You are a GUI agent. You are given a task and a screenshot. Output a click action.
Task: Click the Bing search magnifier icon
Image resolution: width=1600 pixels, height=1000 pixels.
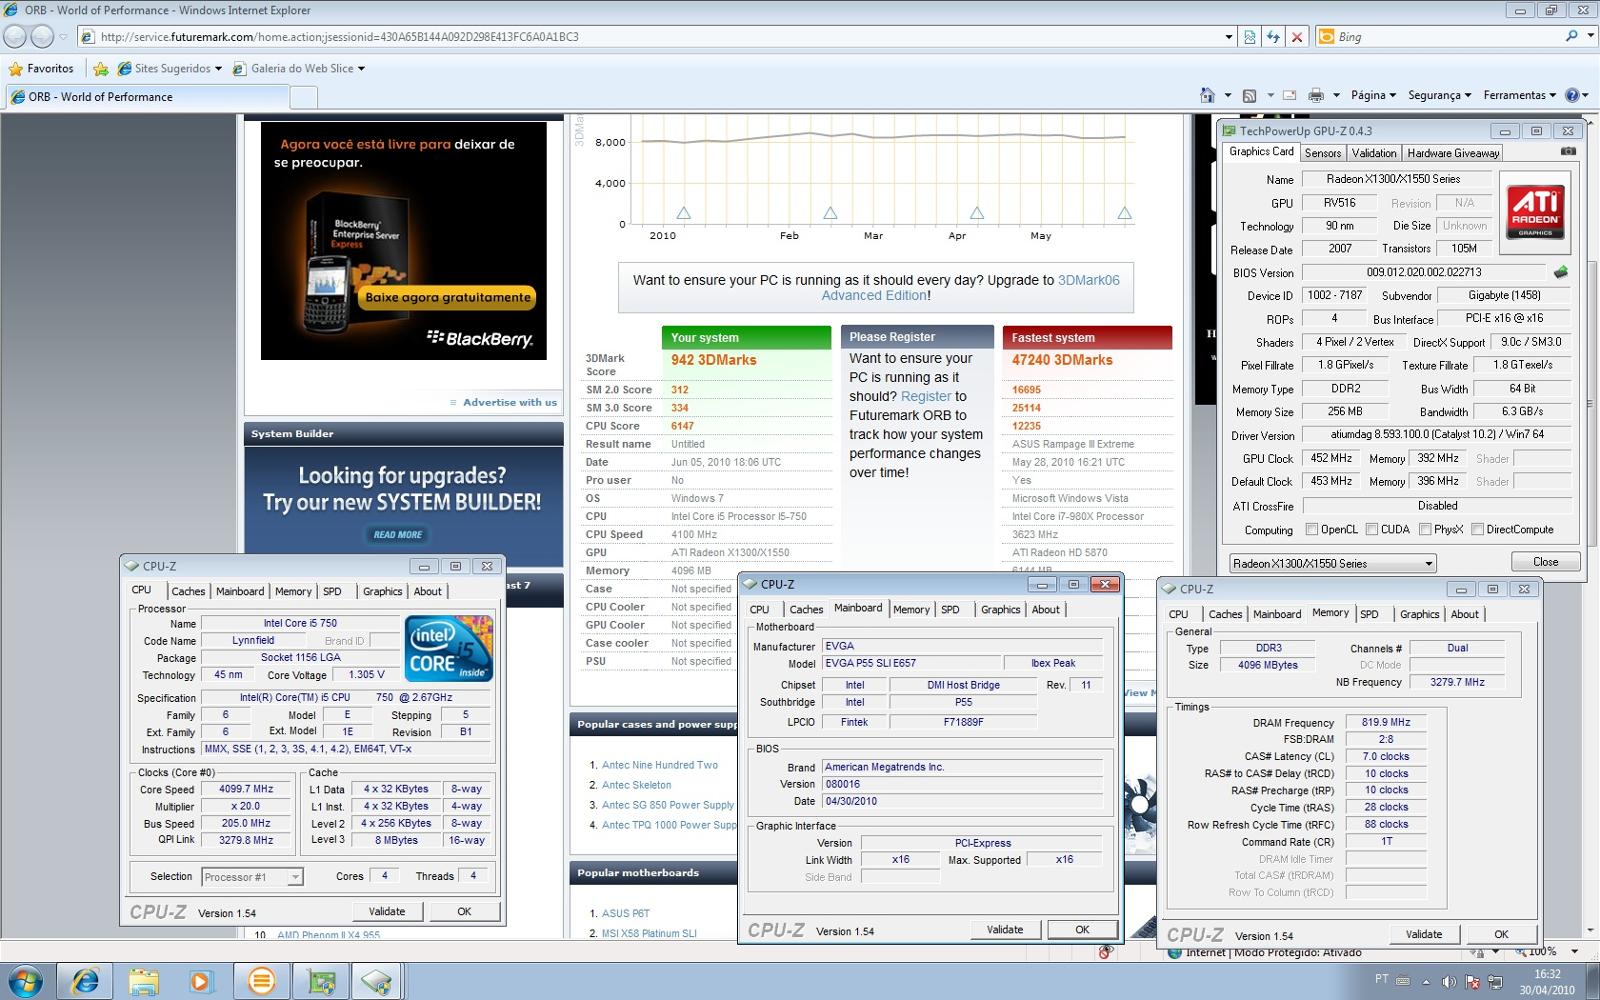click(x=1572, y=36)
